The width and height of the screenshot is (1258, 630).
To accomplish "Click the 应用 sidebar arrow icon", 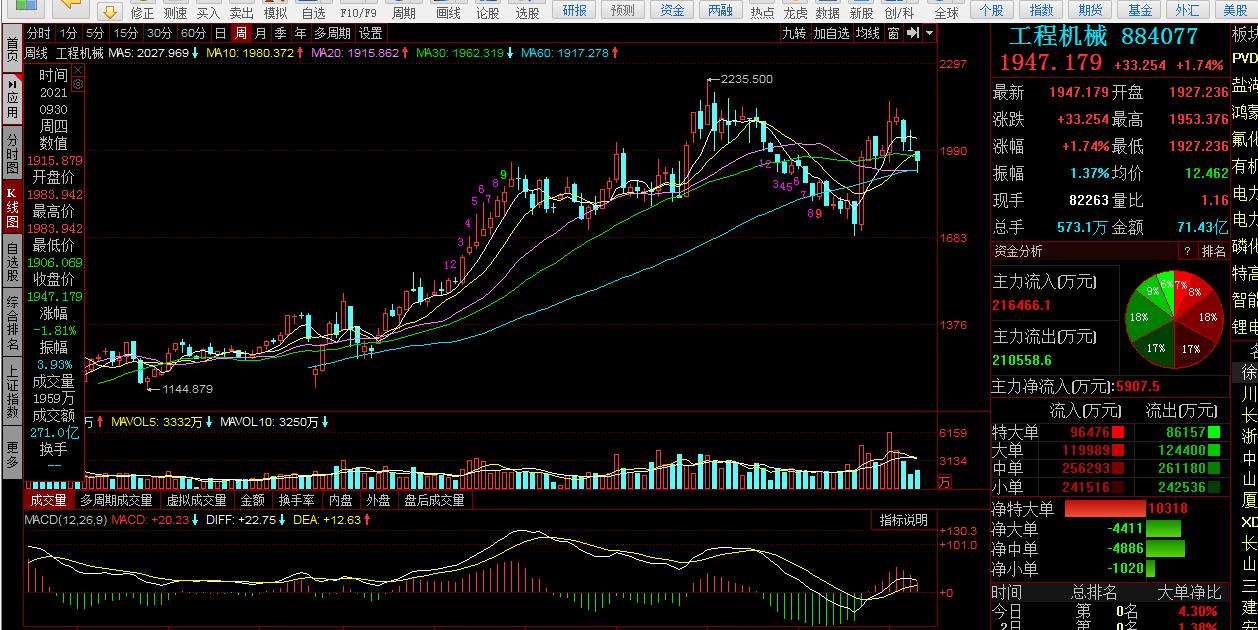I will pyautogui.click(x=12, y=86).
